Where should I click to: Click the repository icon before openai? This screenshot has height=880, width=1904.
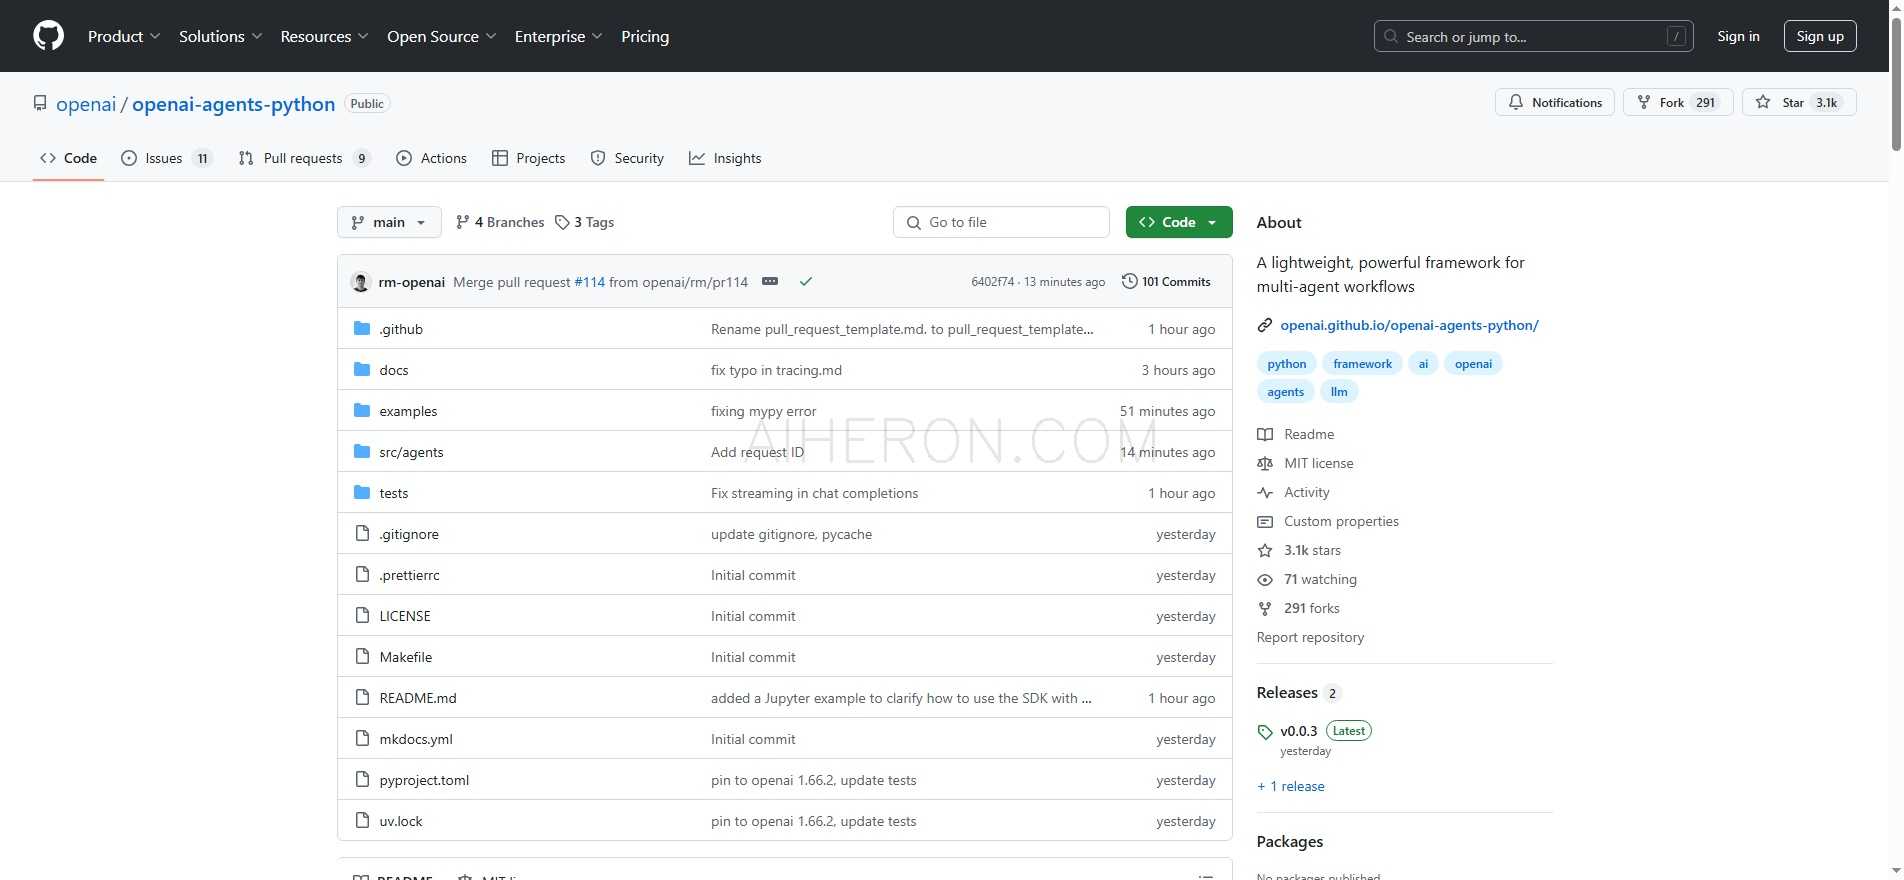40,103
